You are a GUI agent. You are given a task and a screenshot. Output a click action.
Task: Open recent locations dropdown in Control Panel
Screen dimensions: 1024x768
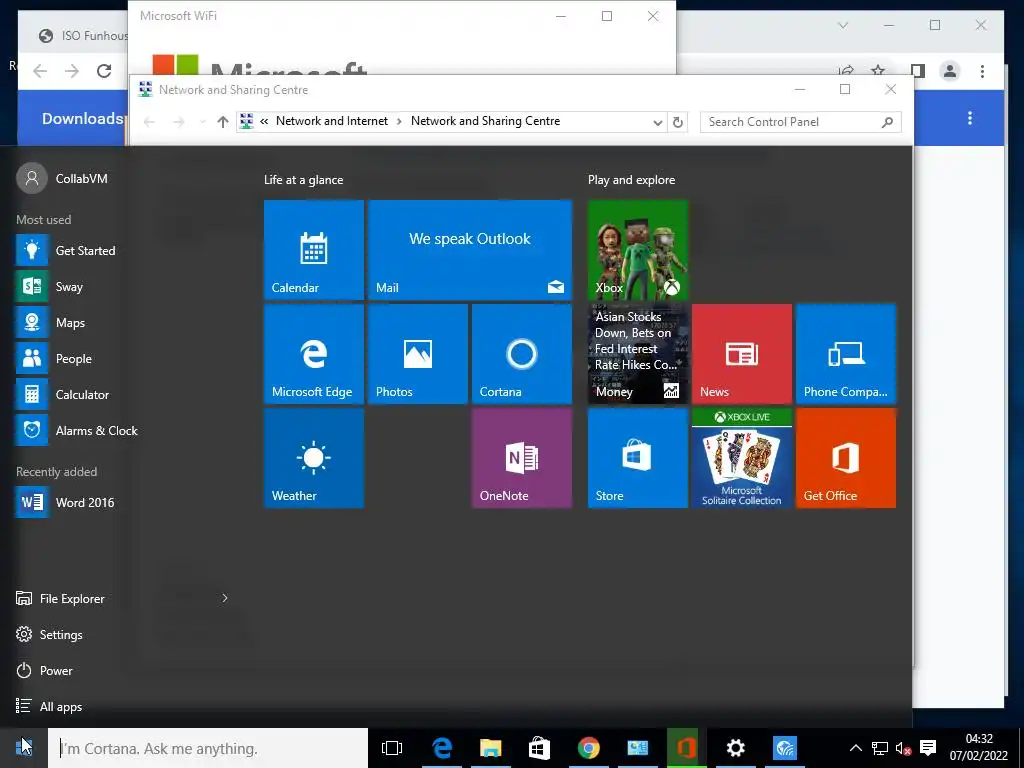pyautogui.click(x=202, y=122)
